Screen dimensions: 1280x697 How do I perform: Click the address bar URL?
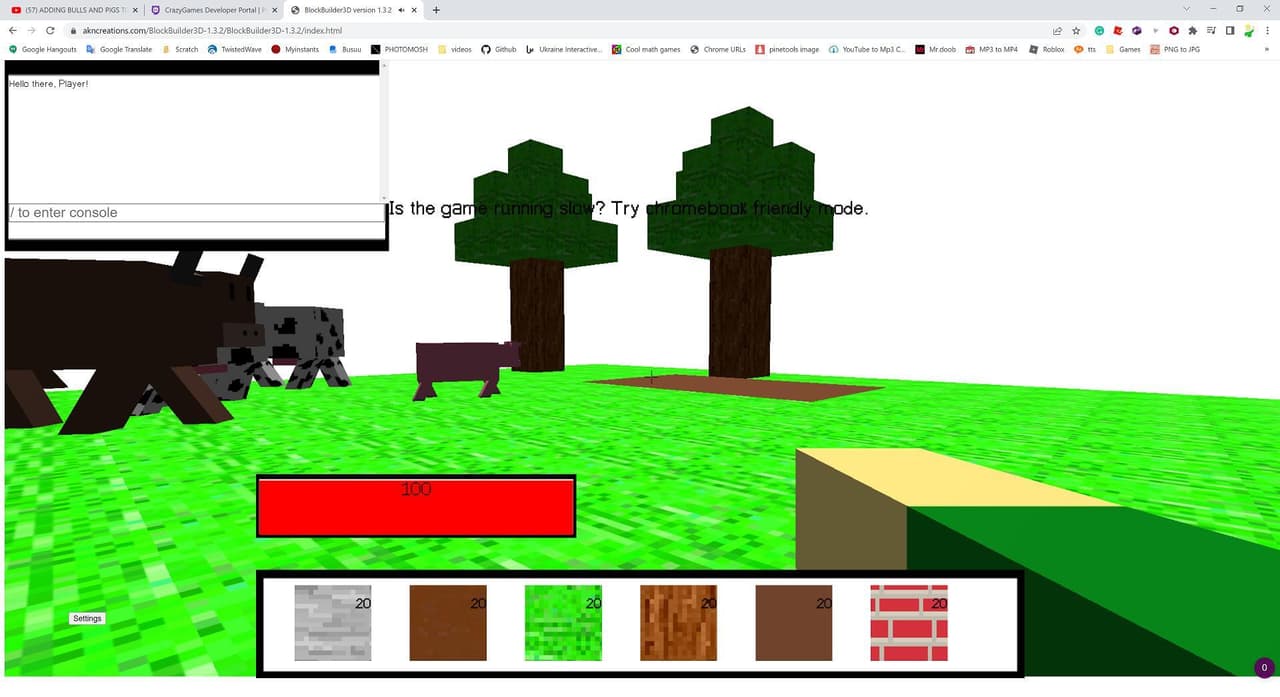[x=212, y=31]
